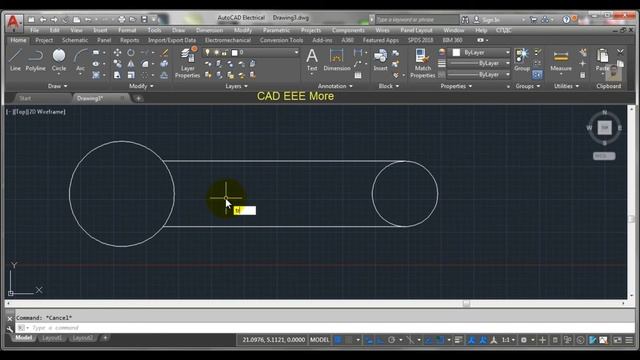Switch to Layout1 tab

tap(52, 338)
